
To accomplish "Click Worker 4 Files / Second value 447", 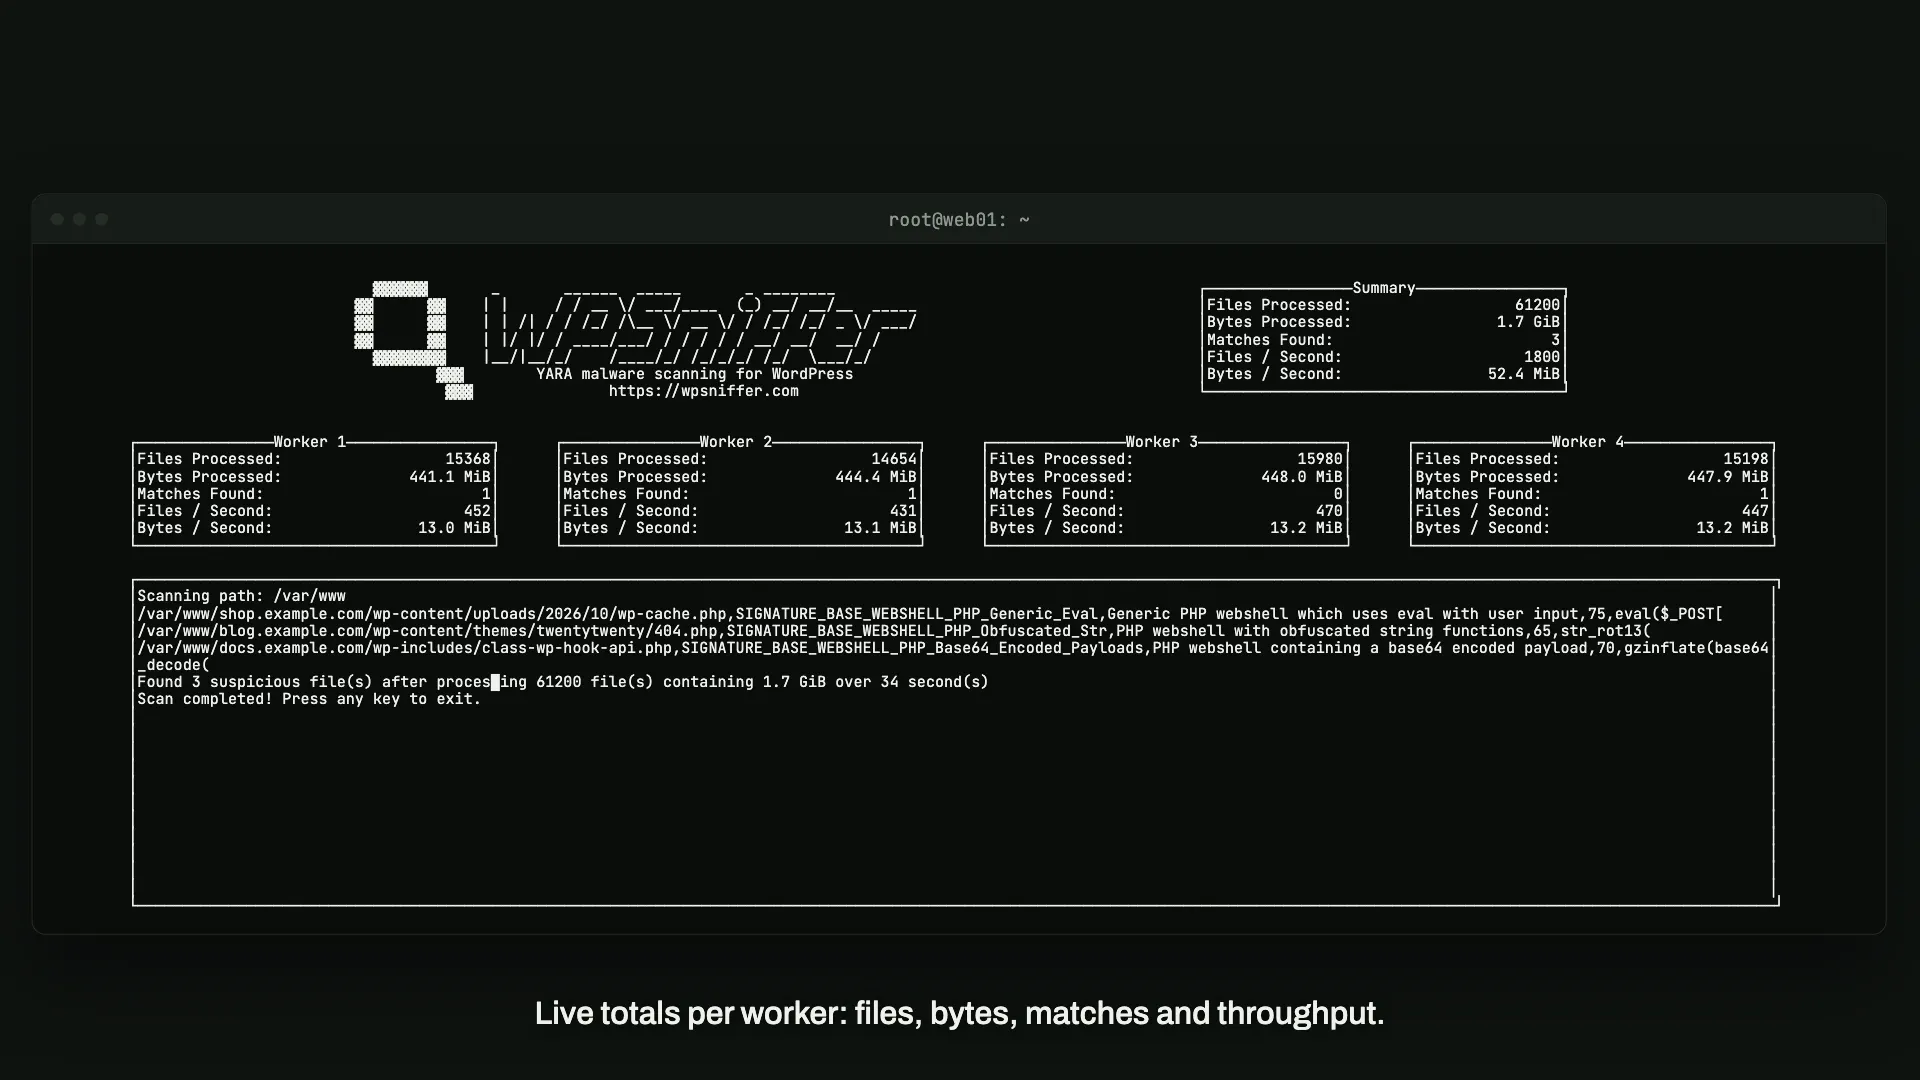I will tap(1755, 511).
